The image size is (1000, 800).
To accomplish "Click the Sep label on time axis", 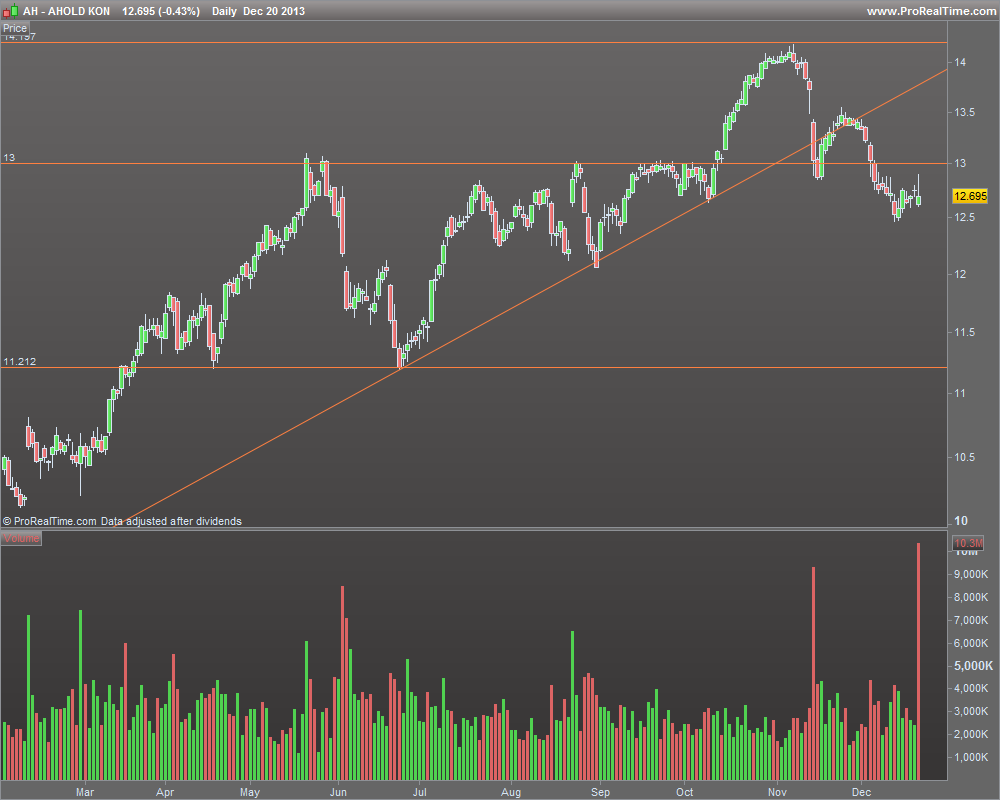I will click(x=600, y=792).
